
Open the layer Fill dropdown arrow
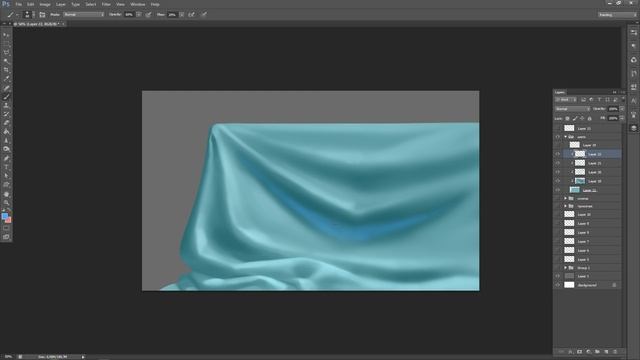point(622,118)
